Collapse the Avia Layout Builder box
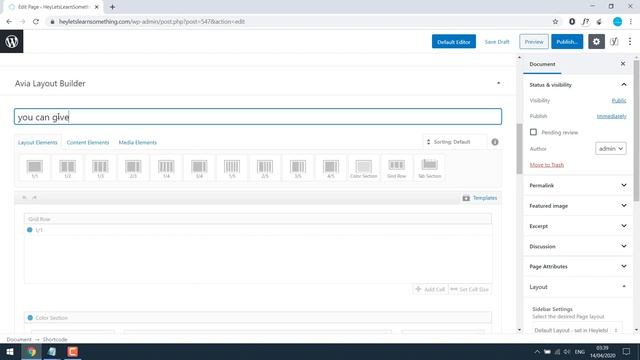 498,83
